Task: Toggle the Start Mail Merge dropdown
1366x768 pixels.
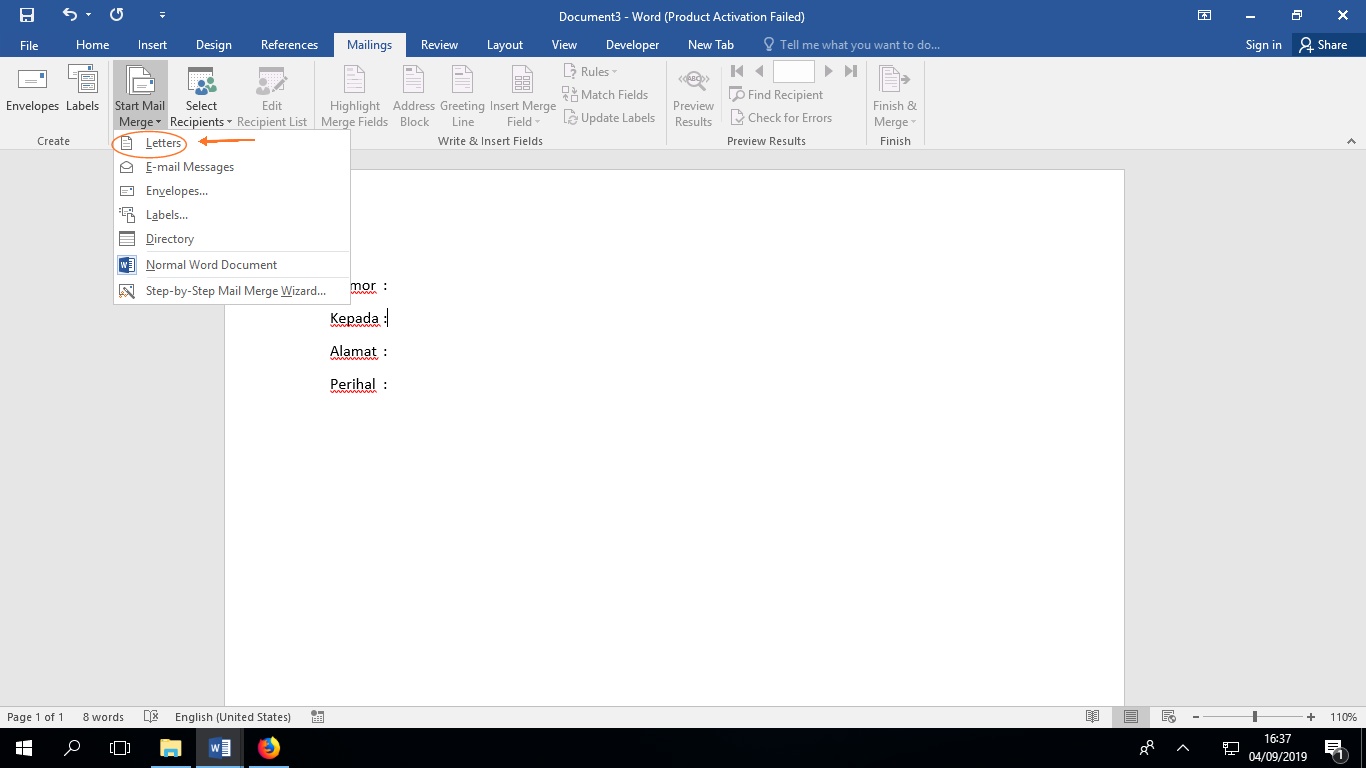Action: [140, 96]
